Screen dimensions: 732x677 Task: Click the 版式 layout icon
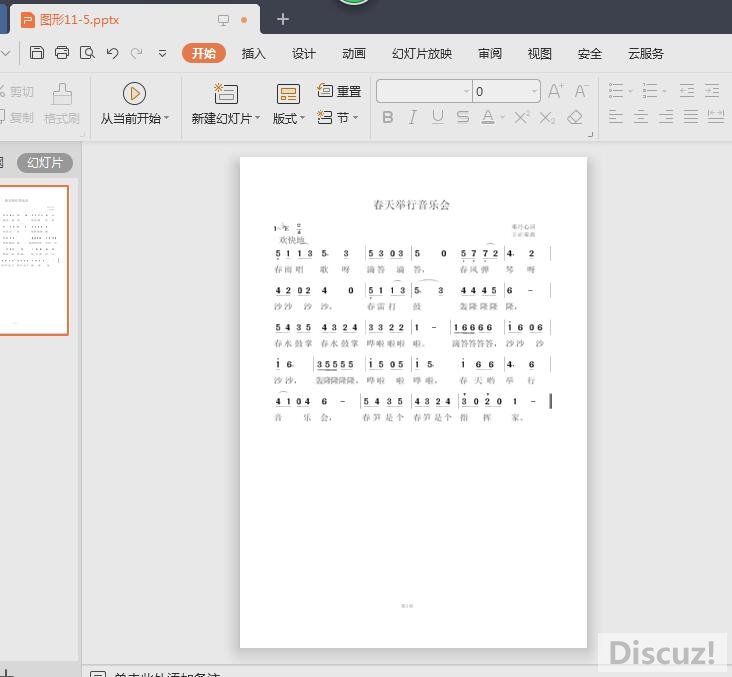click(289, 94)
